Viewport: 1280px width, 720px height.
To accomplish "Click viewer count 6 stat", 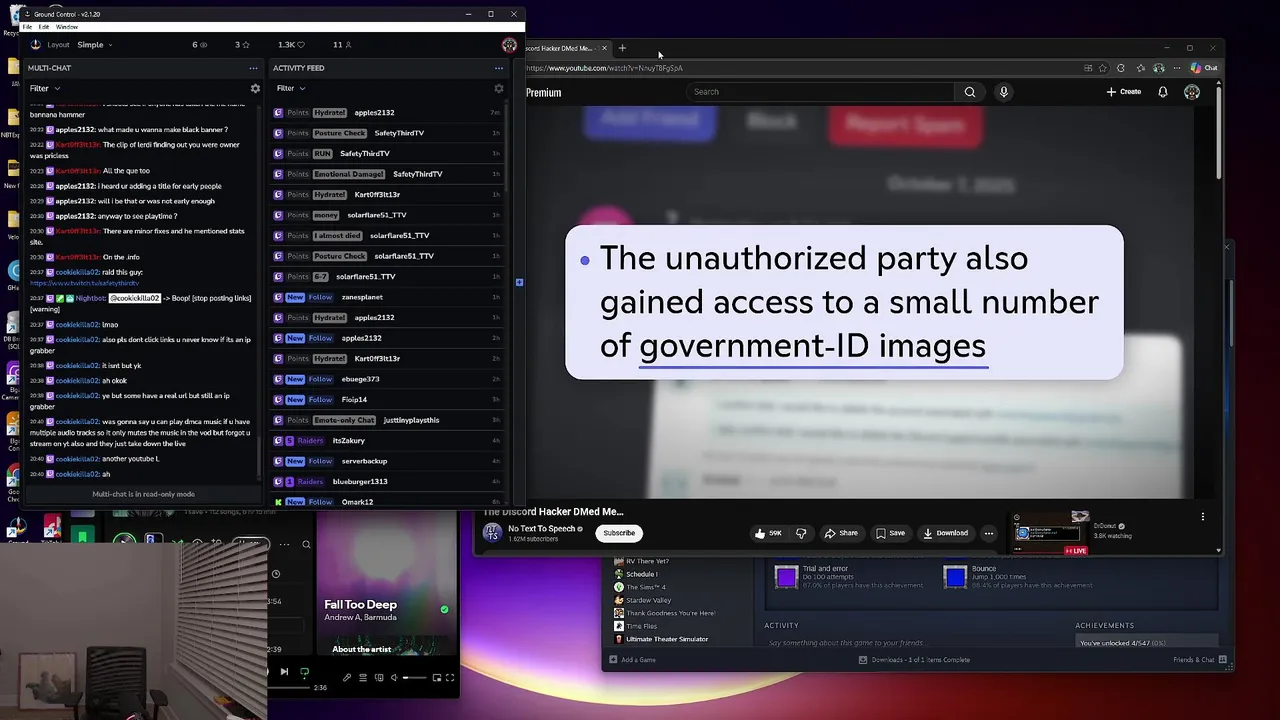I will tap(200, 45).
